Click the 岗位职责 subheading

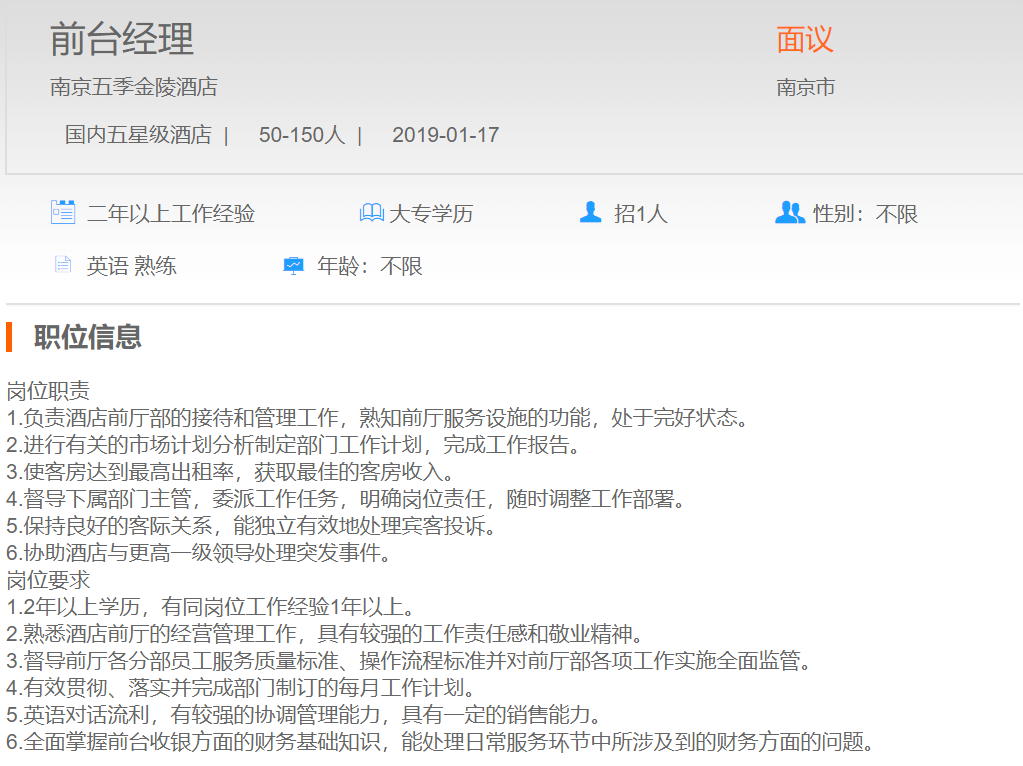click(48, 391)
